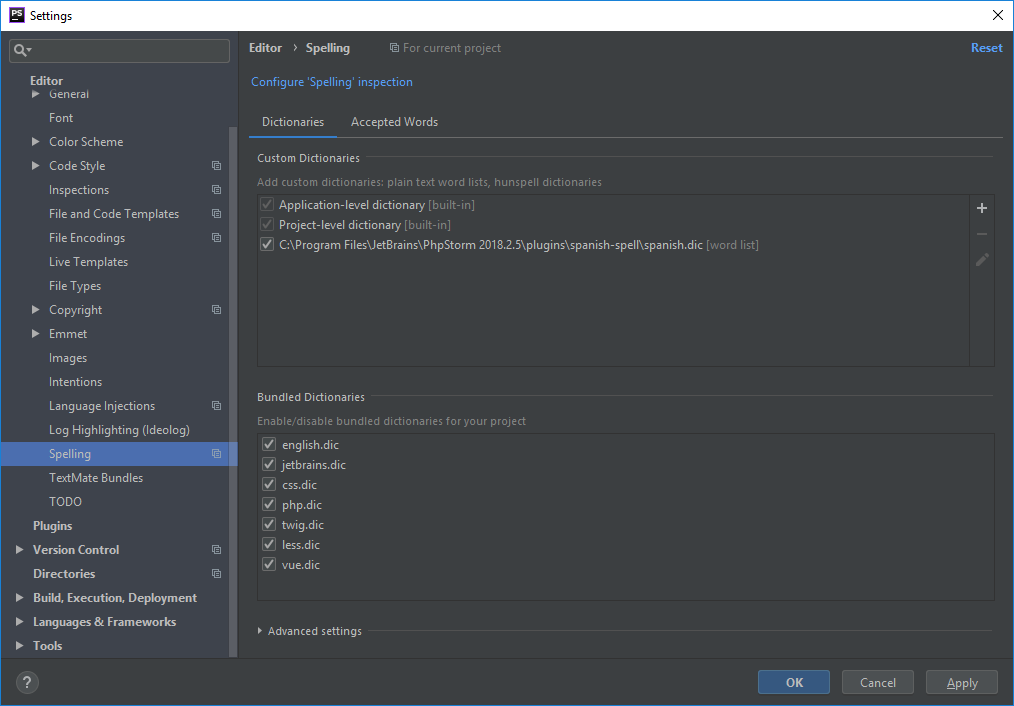Click the Editor breadcrumb
This screenshot has width=1014, height=706.
265,48
